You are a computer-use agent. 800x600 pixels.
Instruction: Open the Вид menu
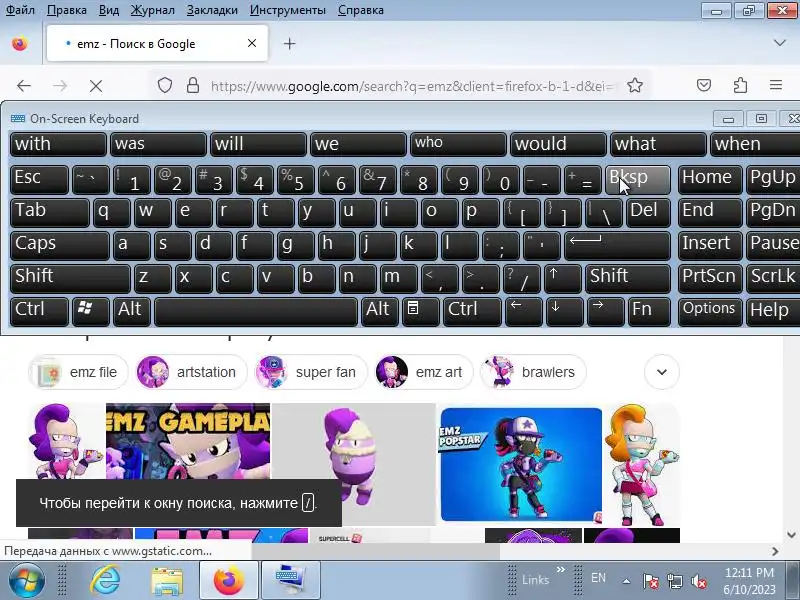click(x=109, y=10)
